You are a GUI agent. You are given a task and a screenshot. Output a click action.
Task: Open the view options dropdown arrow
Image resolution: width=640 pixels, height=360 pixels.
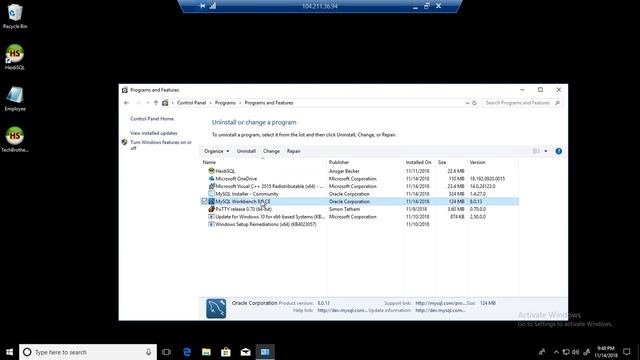click(546, 151)
